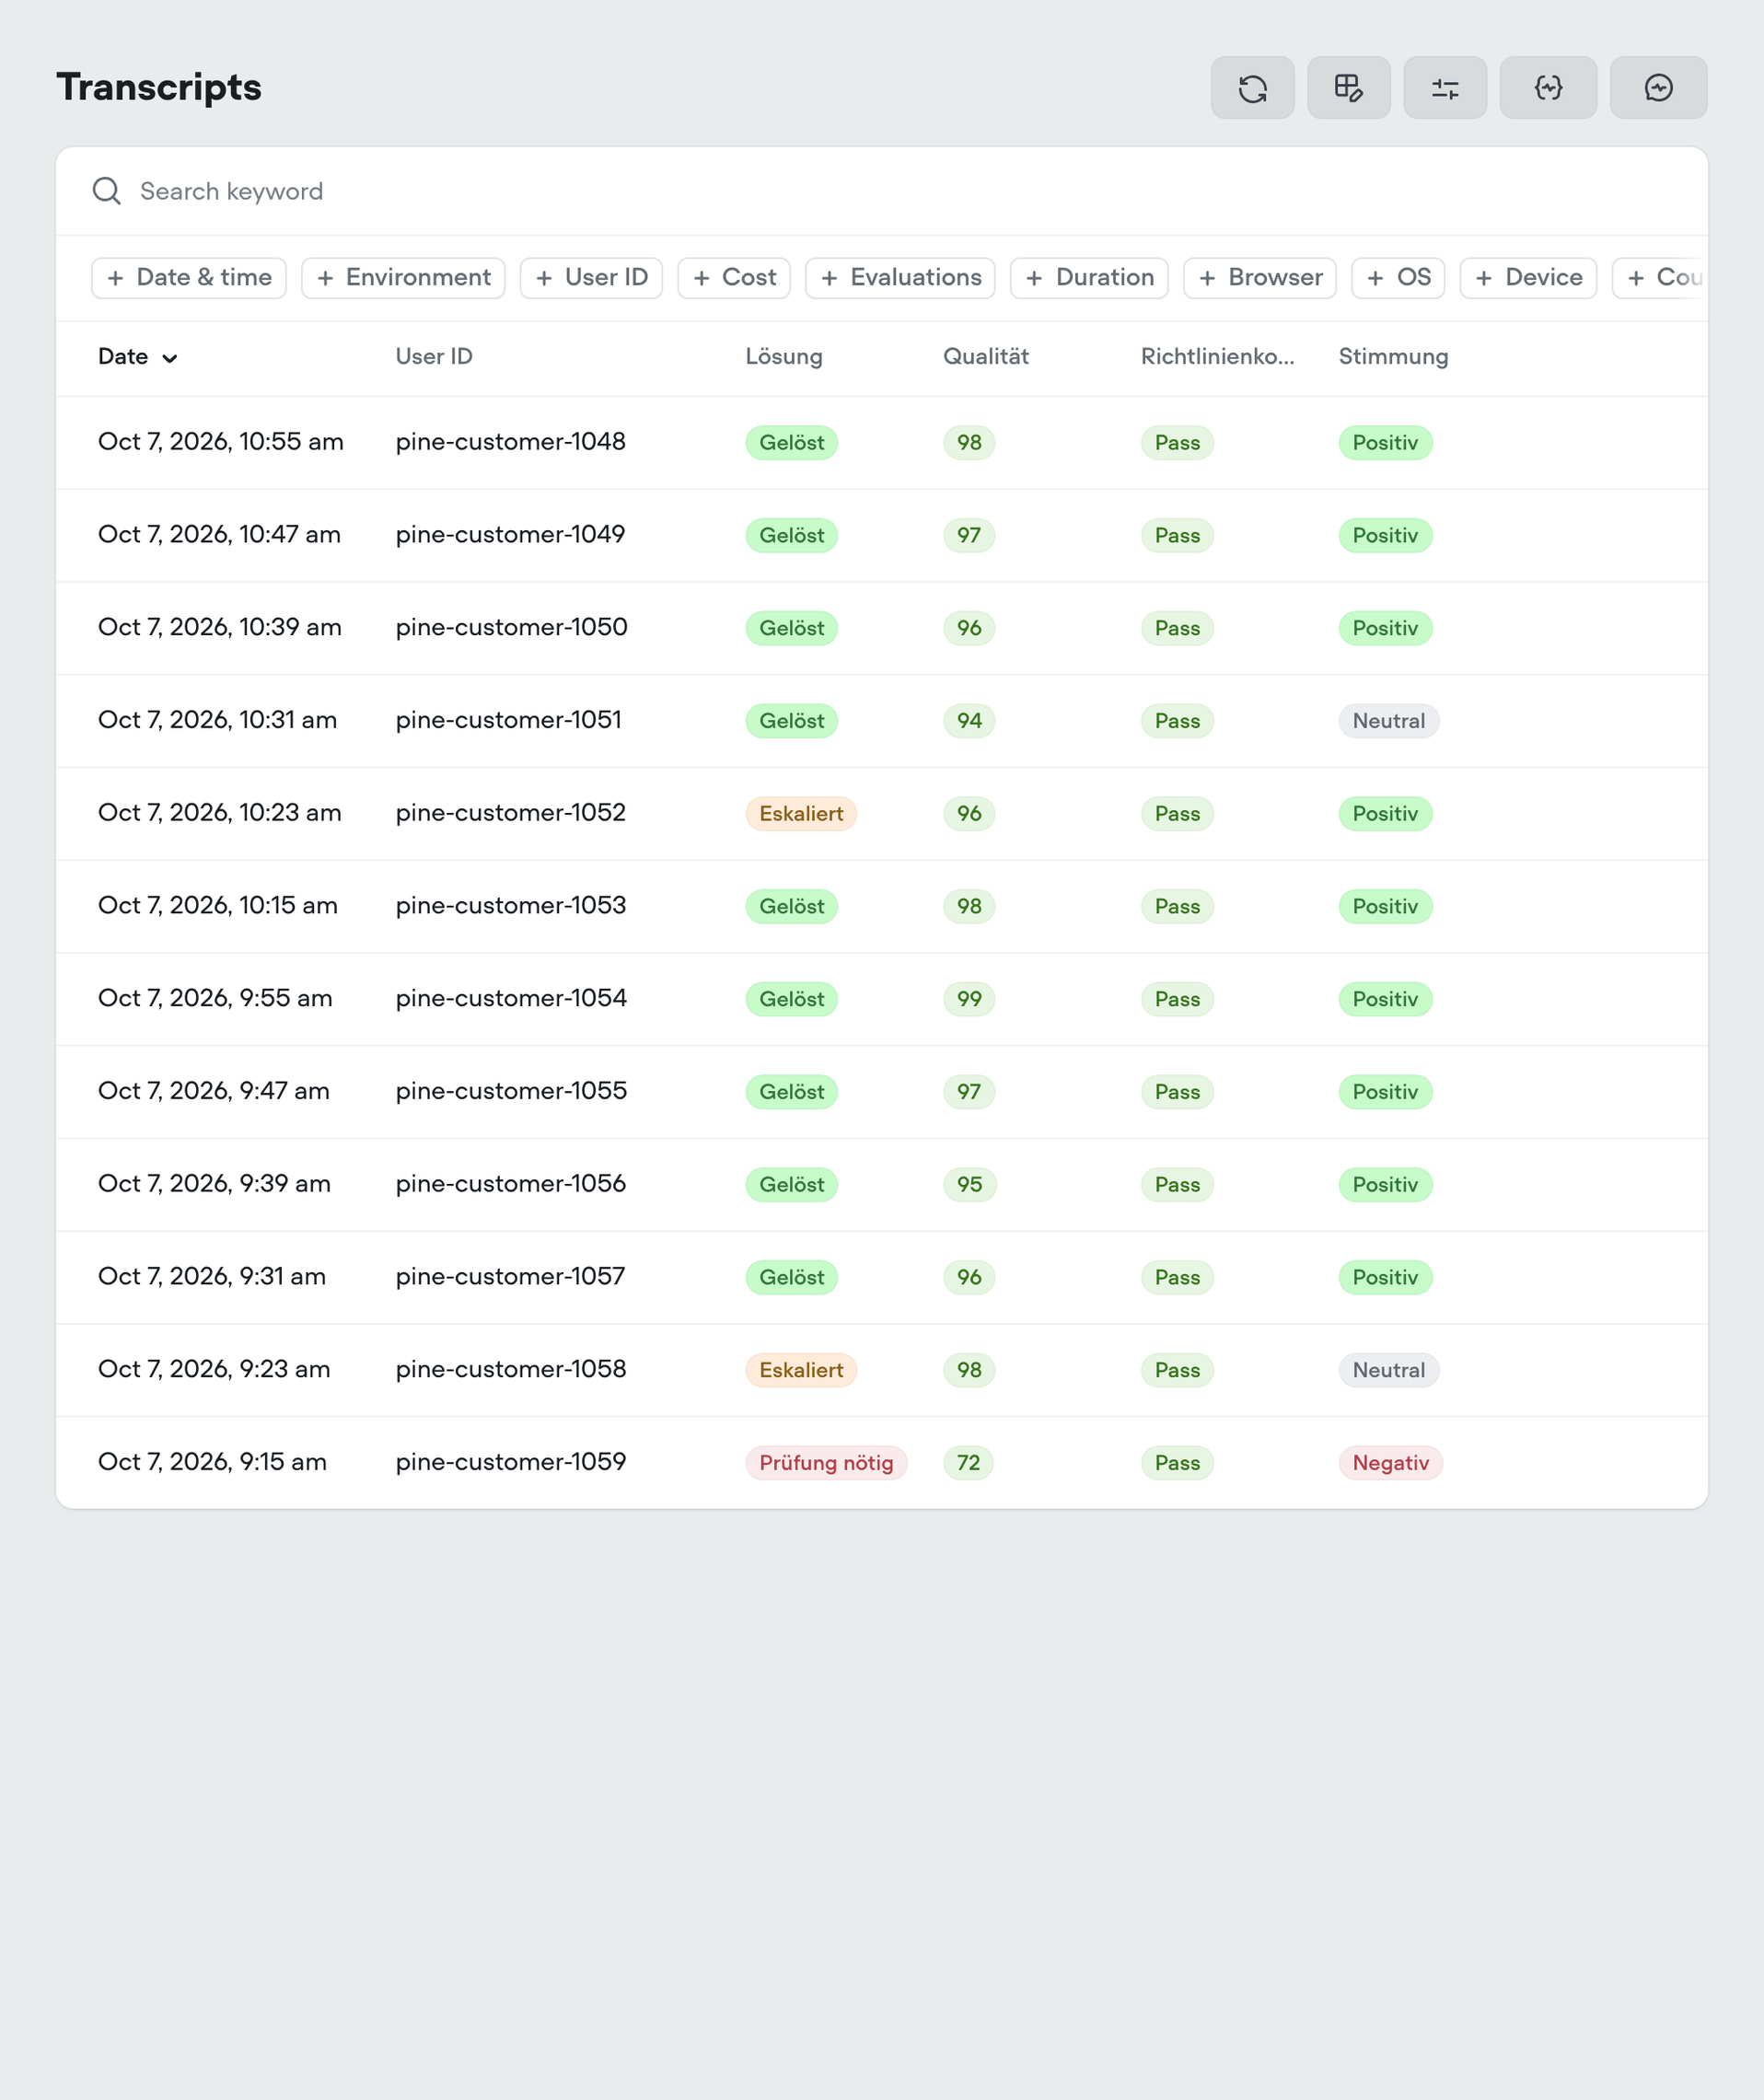Click the Richtlinienko... column header
Image resolution: width=1764 pixels, height=2100 pixels.
click(1217, 357)
